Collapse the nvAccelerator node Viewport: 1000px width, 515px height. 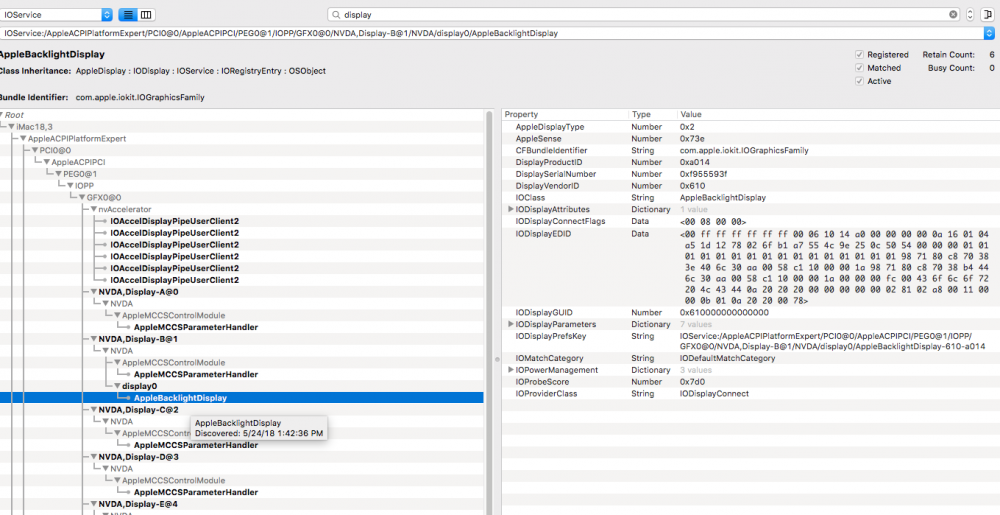pyautogui.click(x=94, y=209)
